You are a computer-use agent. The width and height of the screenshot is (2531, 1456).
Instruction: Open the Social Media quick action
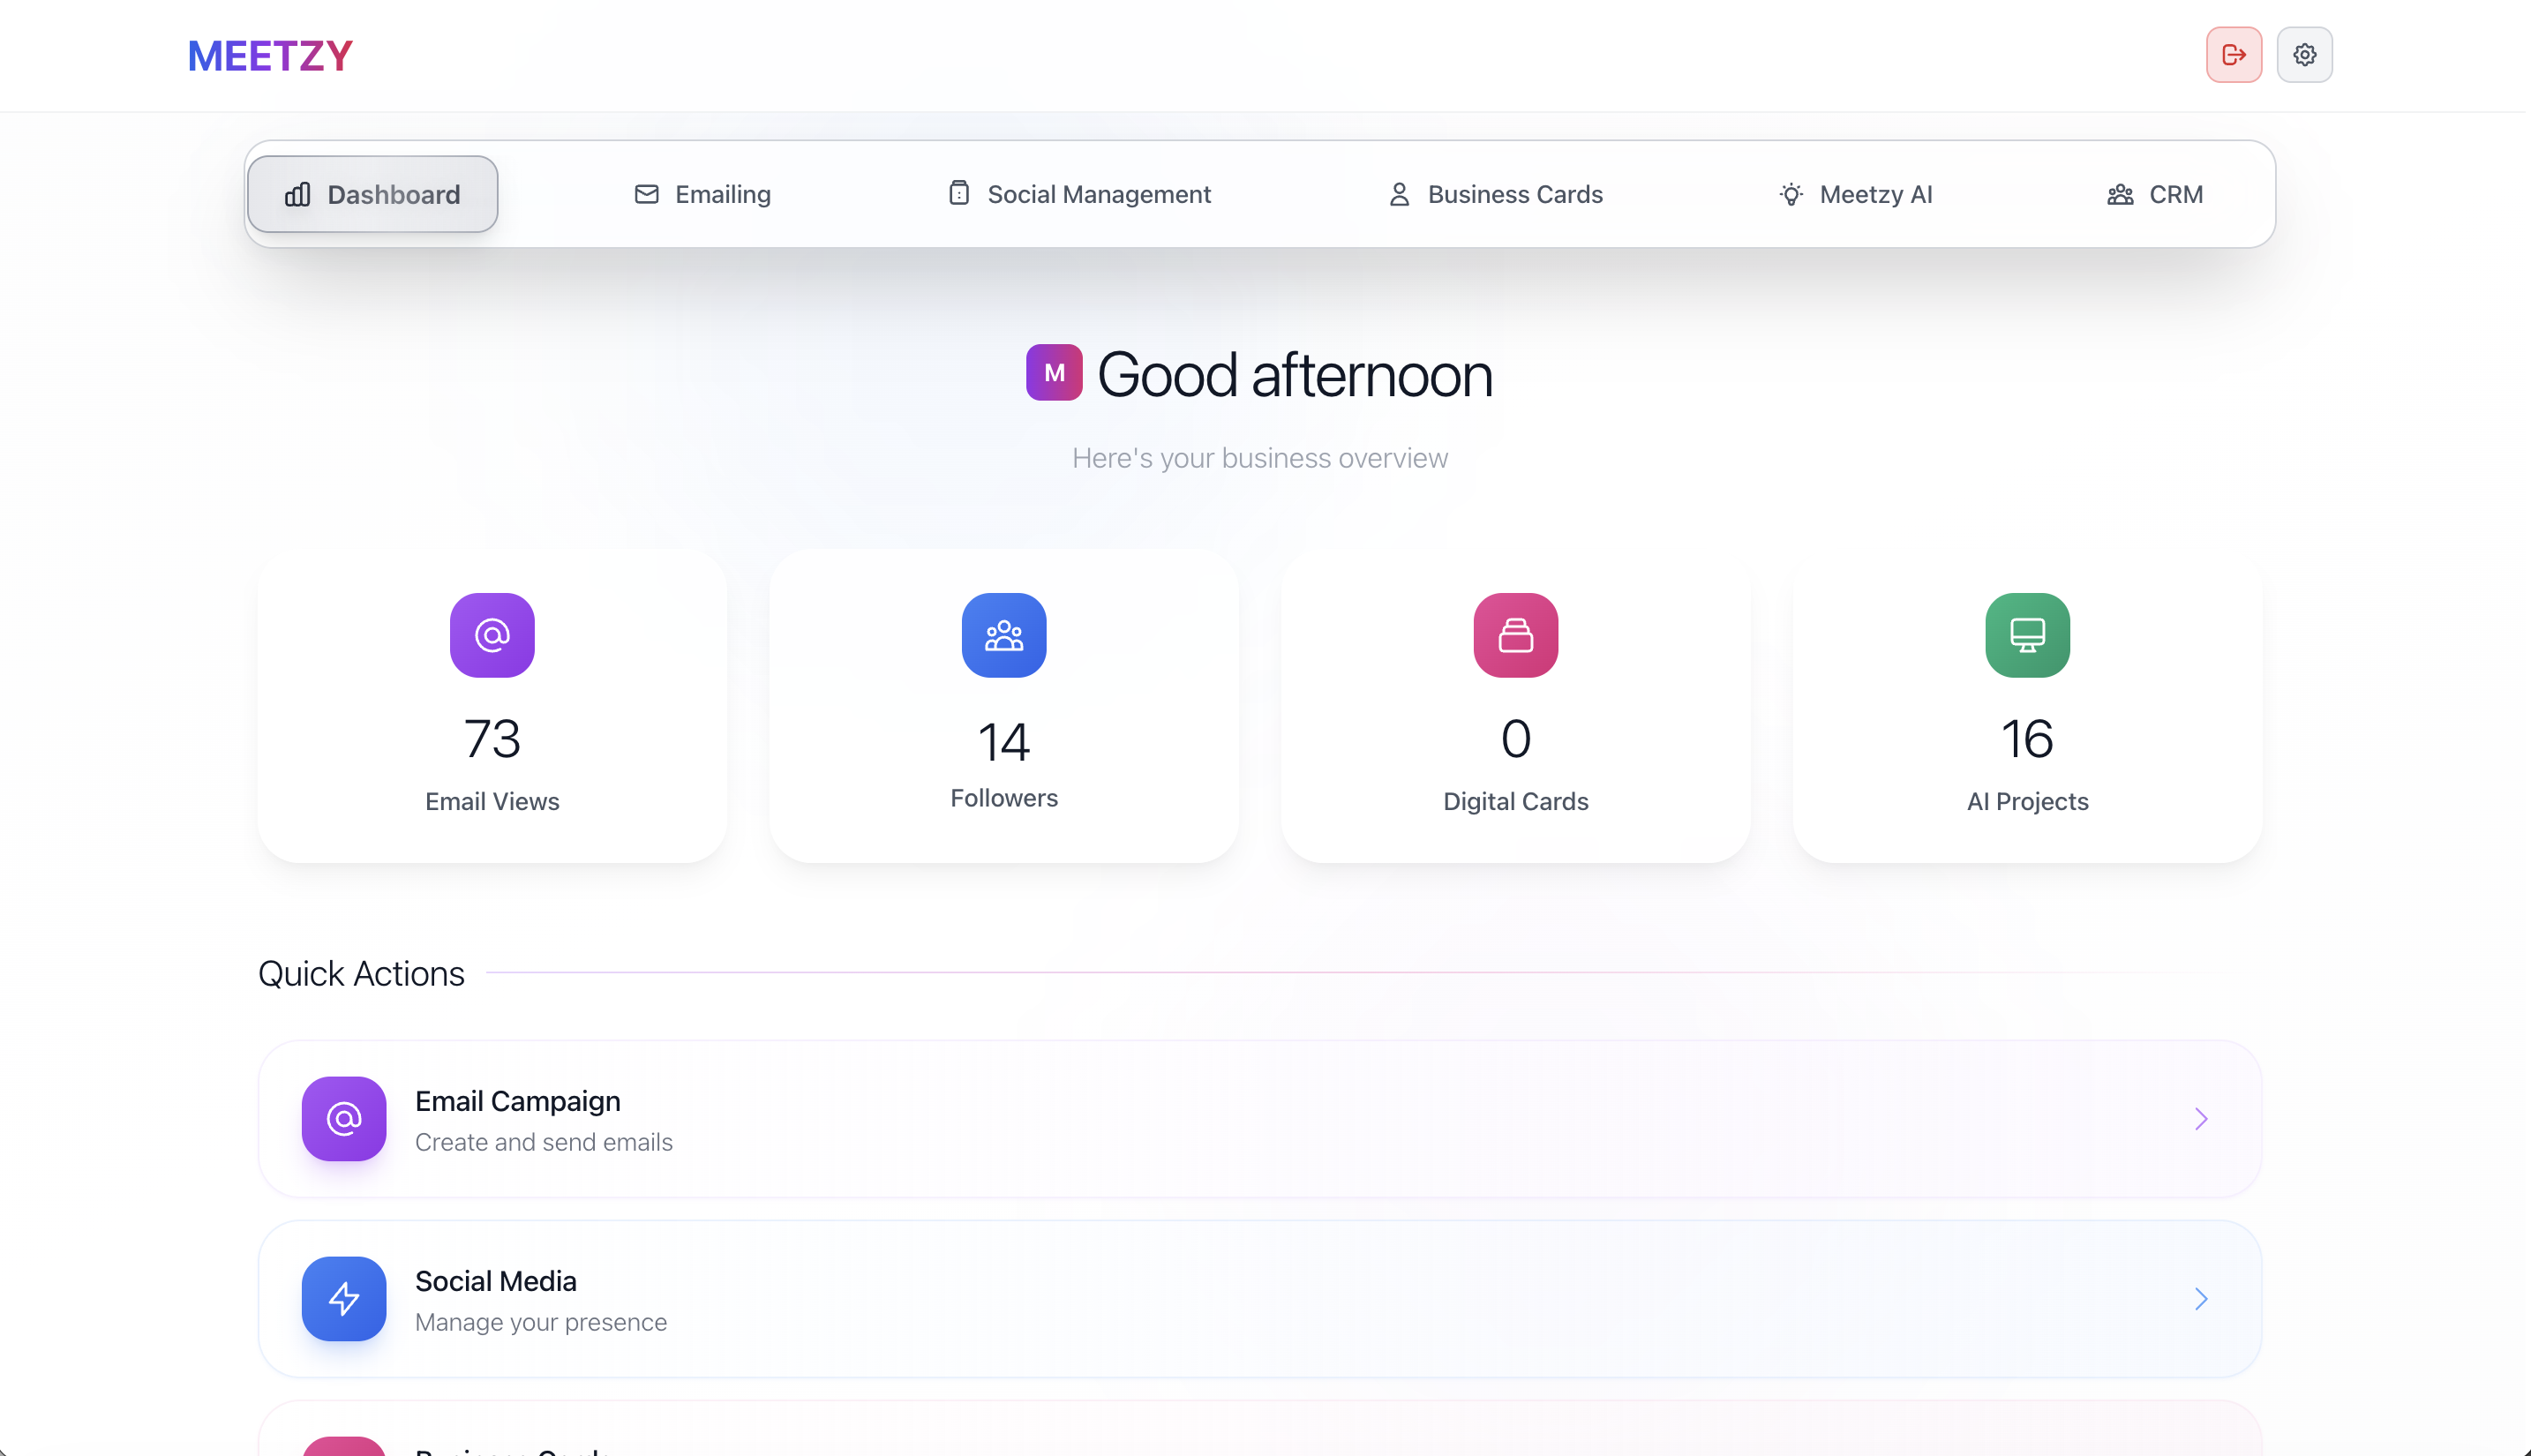pyautogui.click(x=1258, y=1299)
